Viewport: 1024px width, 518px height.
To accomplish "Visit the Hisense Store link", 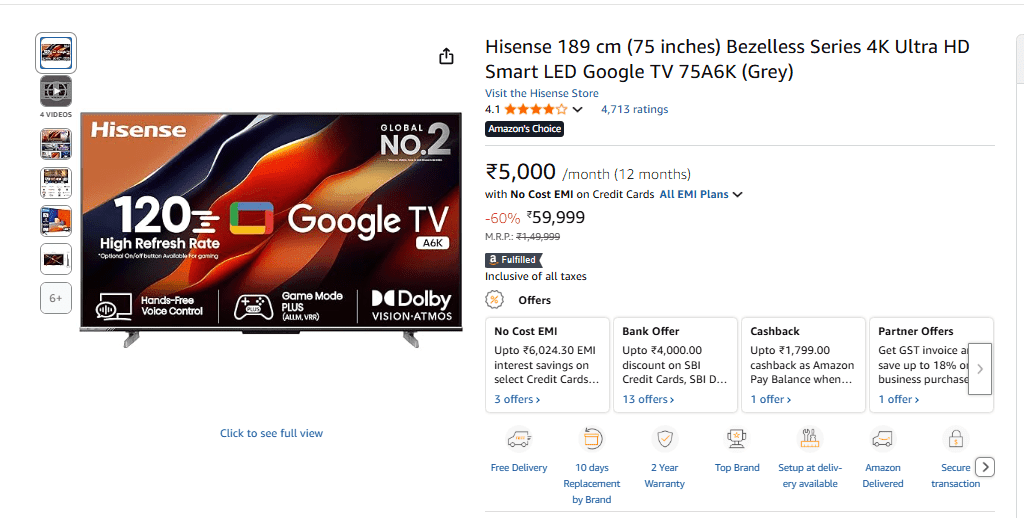I will (542, 93).
